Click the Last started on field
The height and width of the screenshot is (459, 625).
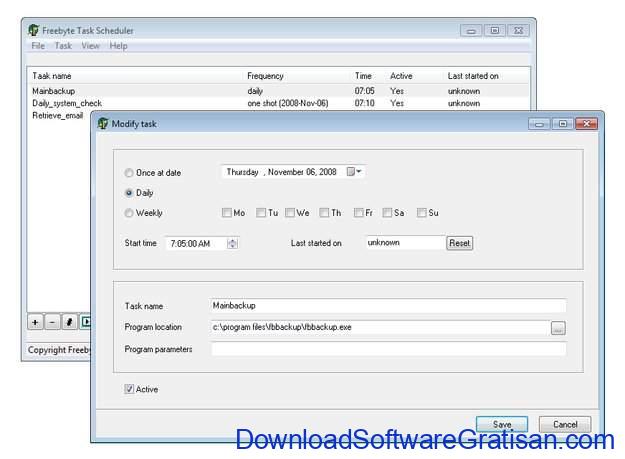click(405, 243)
